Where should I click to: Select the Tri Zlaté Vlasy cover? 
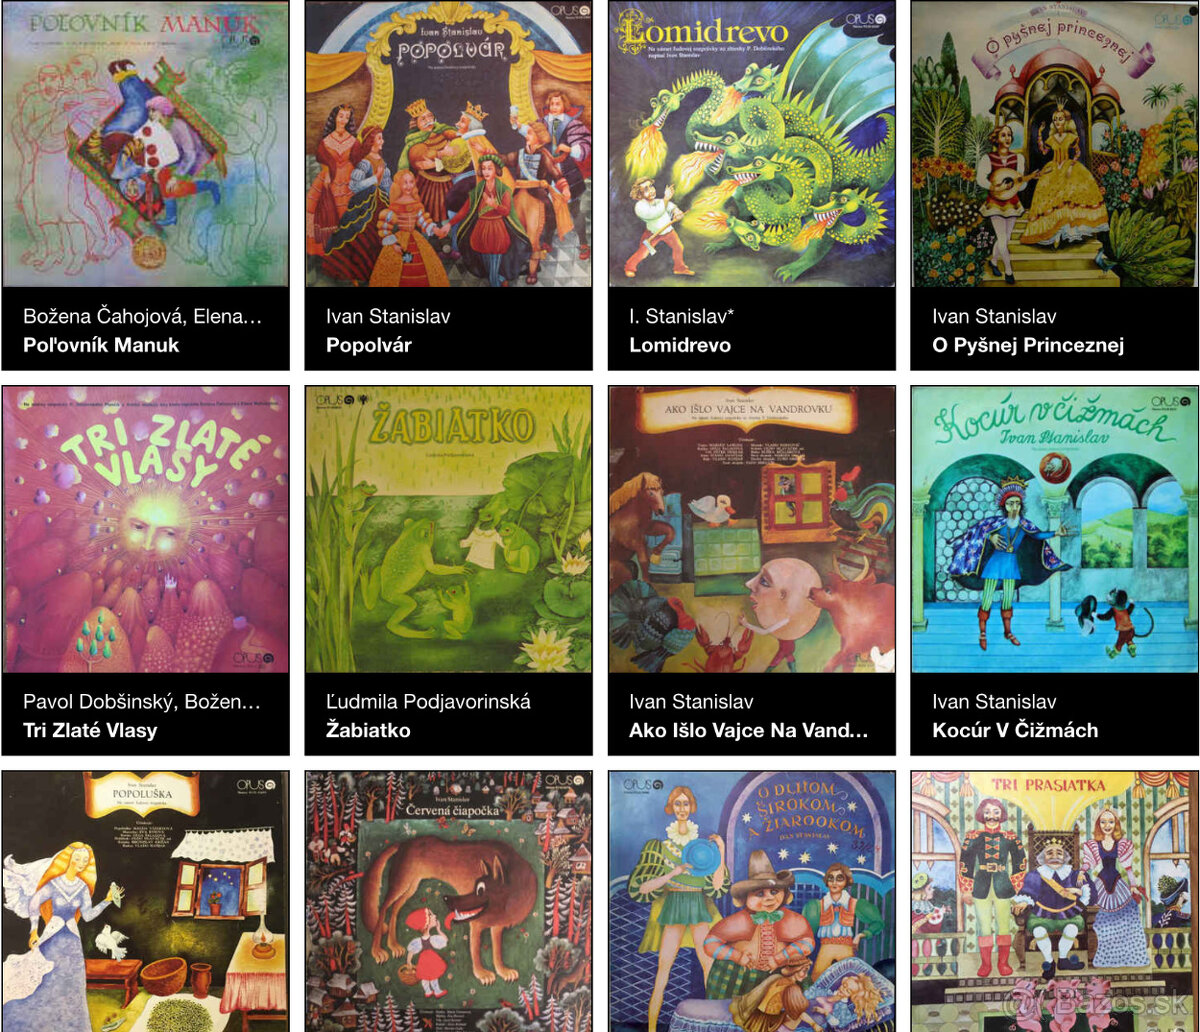click(x=146, y=529)
